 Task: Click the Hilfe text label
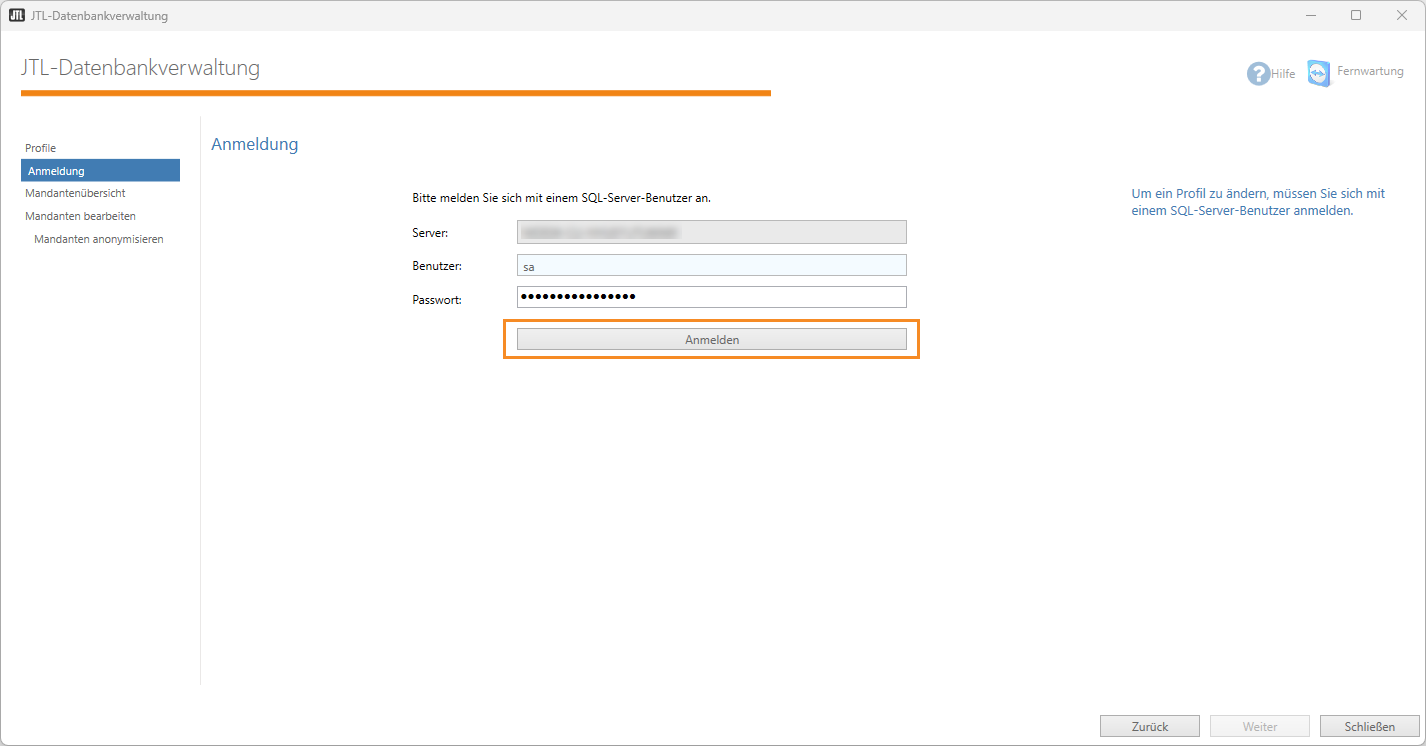pyautogui.click(x=1283, y=74)
